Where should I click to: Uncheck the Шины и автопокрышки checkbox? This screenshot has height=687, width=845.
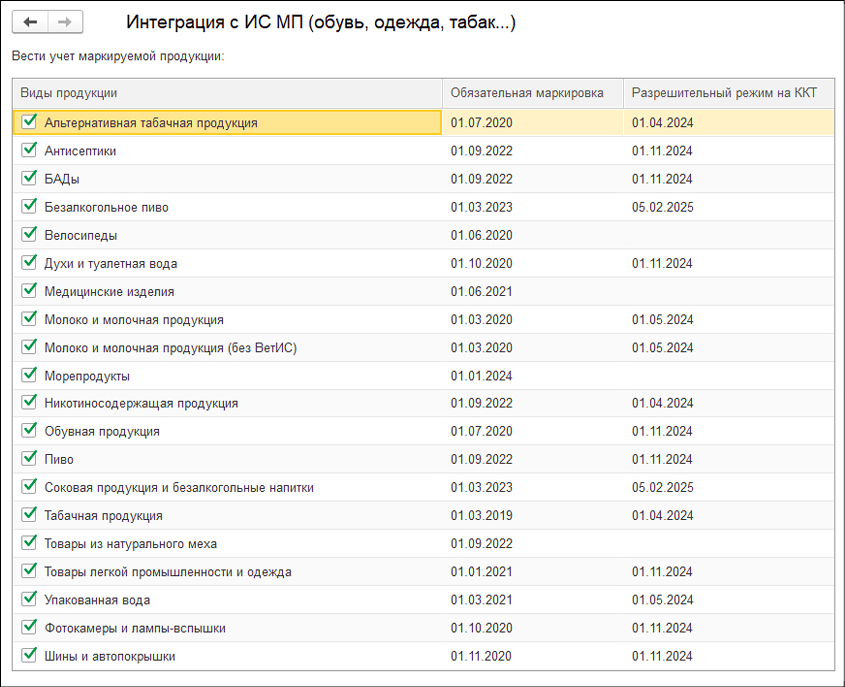29,655
